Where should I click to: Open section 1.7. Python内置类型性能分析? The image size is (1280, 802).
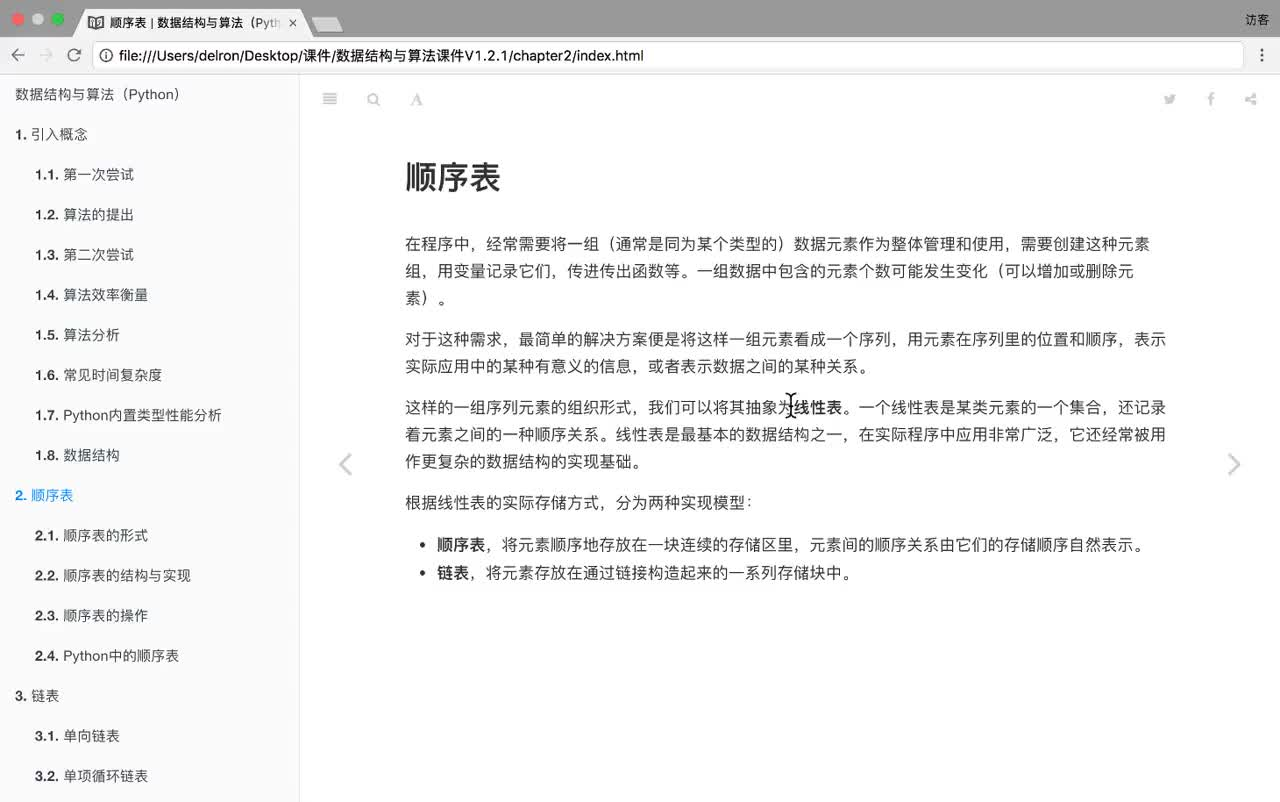(128, 414)
